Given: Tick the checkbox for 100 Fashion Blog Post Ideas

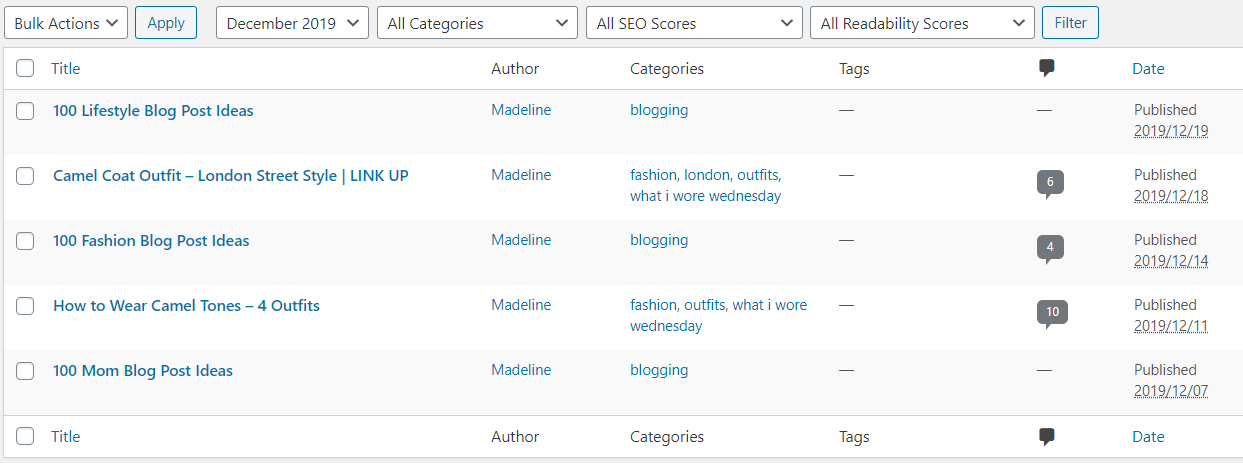Looking at the screenshot, I should [x=25, y=241].
